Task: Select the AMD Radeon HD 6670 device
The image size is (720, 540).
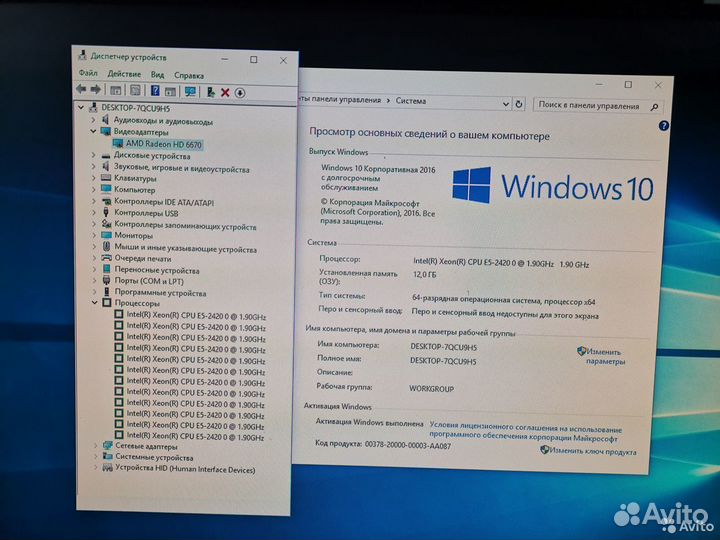Action: tap(163, 144)
